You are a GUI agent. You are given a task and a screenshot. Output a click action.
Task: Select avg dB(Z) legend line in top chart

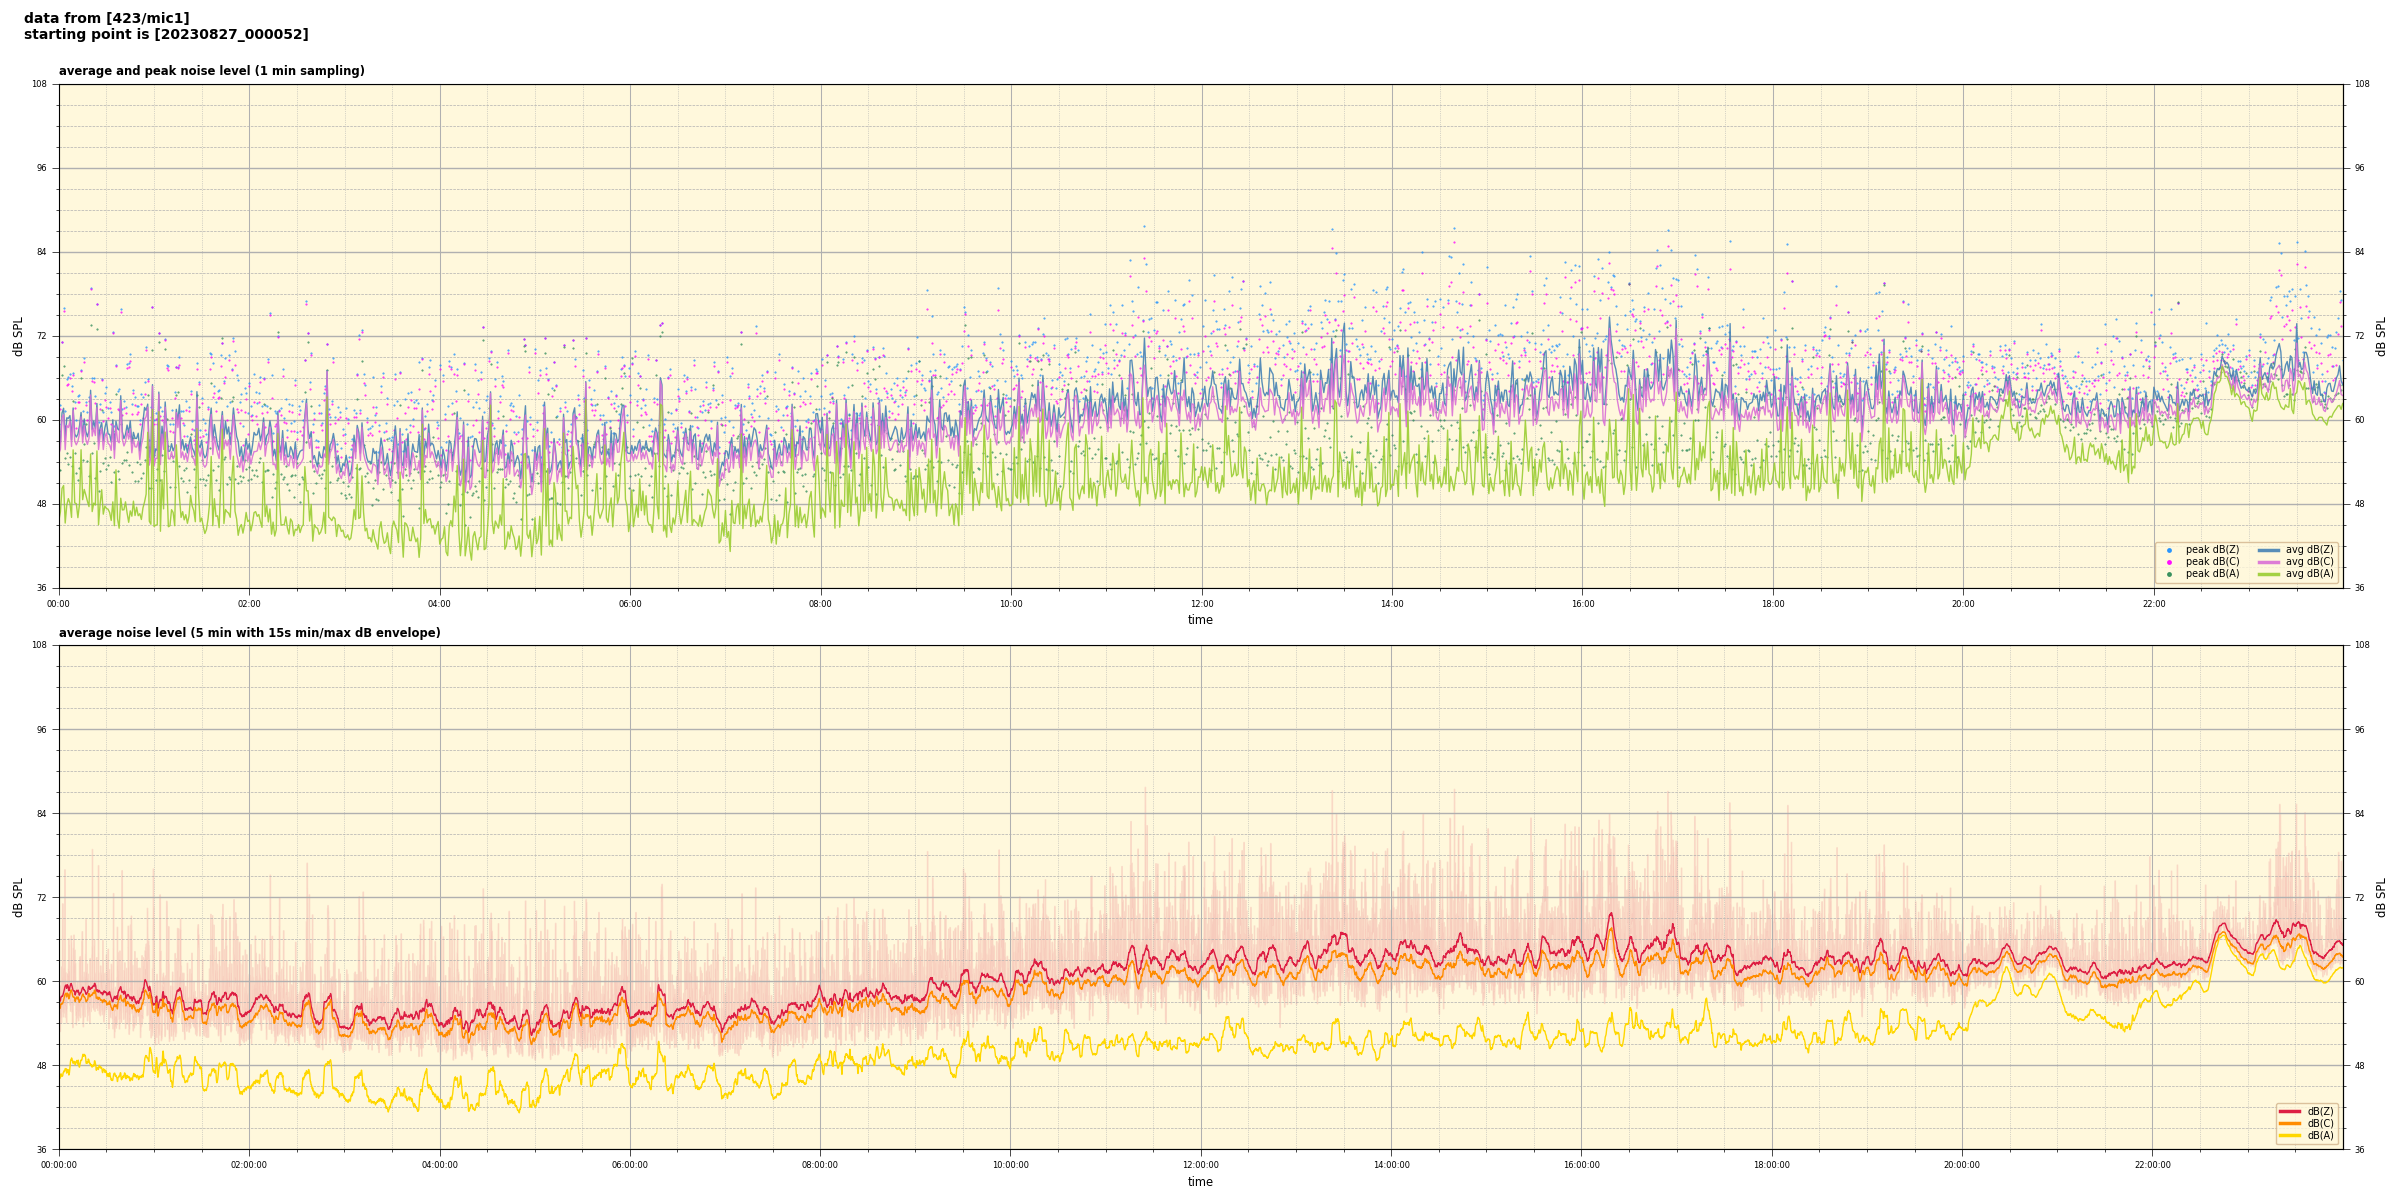(x=2269, y=550)
